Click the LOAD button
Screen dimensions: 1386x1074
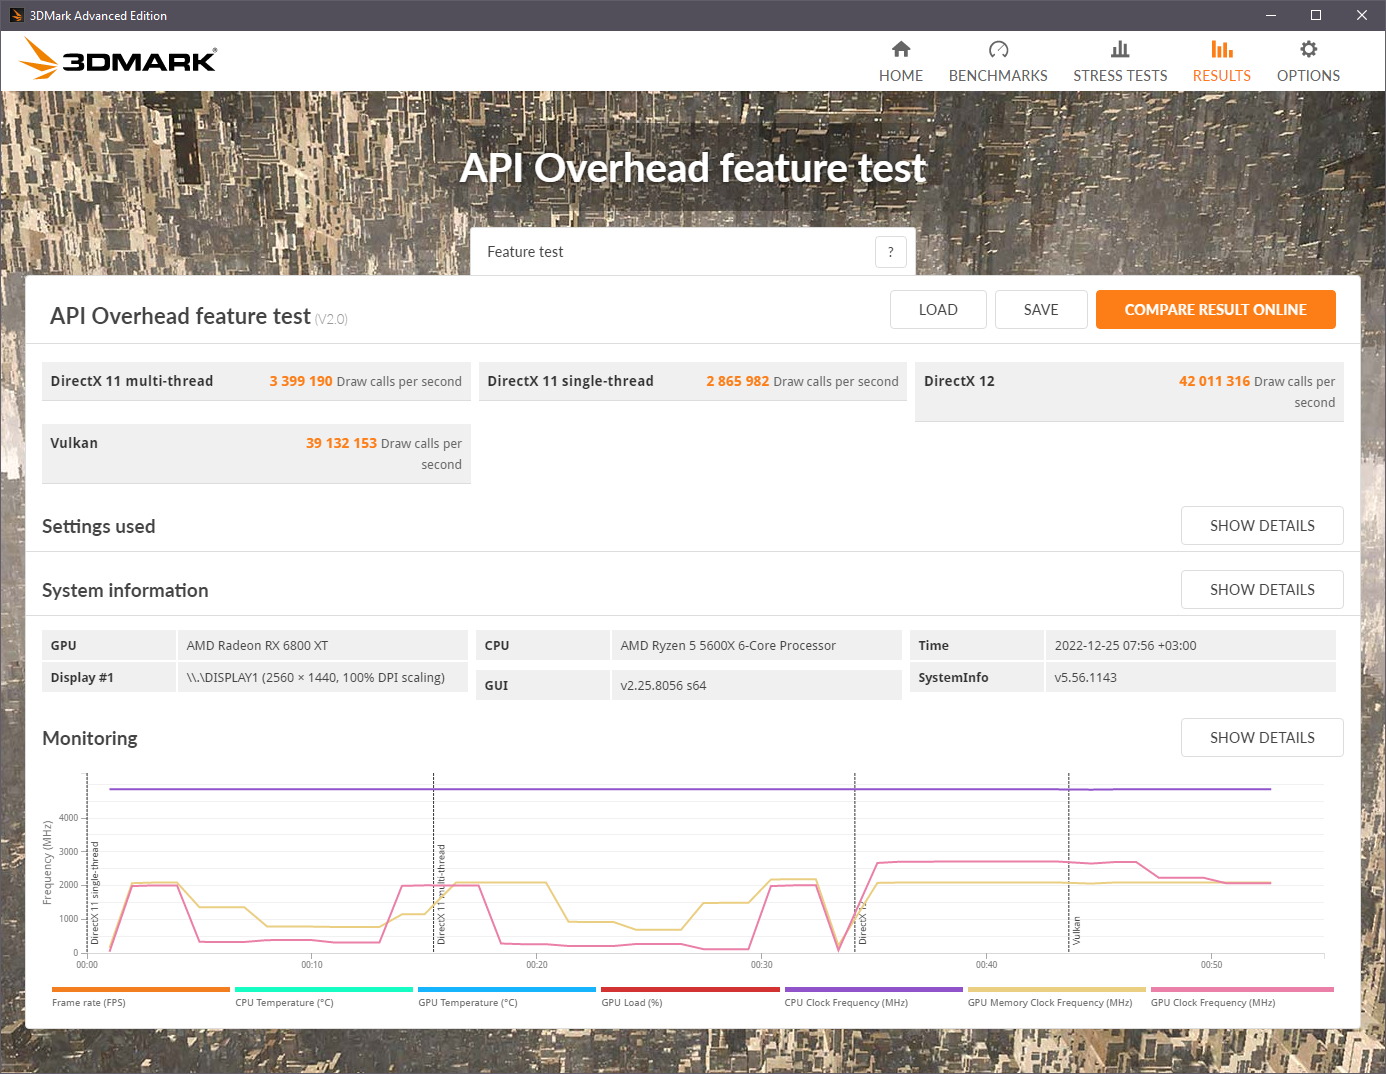point(938,310)
